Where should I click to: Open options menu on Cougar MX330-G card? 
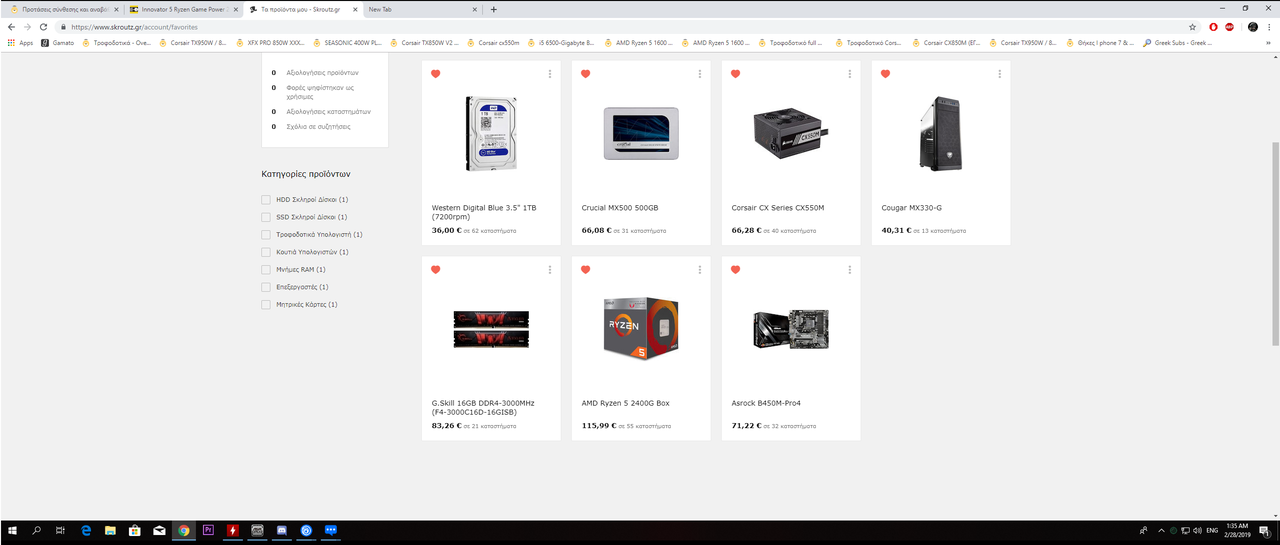coord(1000,74)
